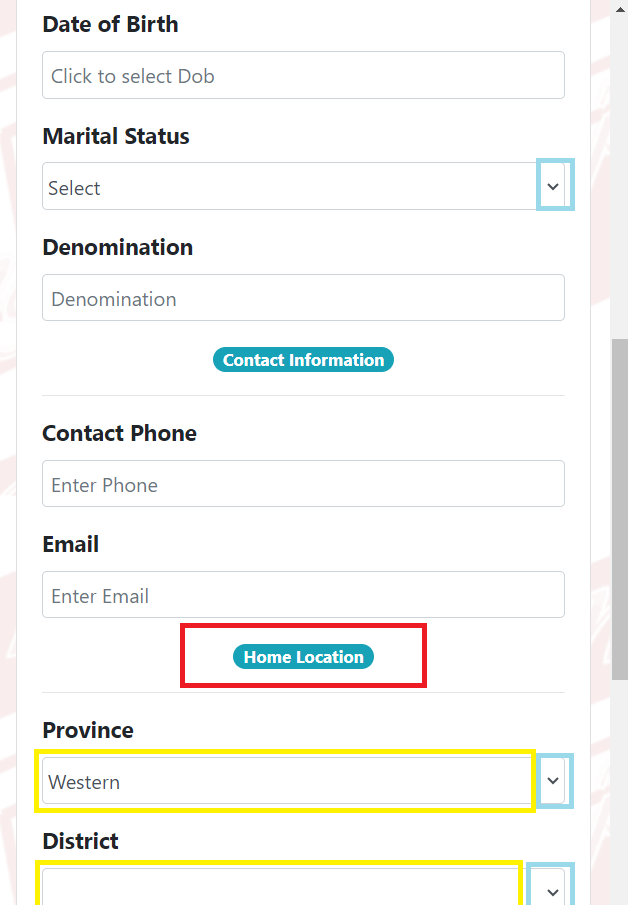Click the Date of Birth picker field
This screenshot has width=628, height=905.
pyautogui.click(x=303, y=75)
